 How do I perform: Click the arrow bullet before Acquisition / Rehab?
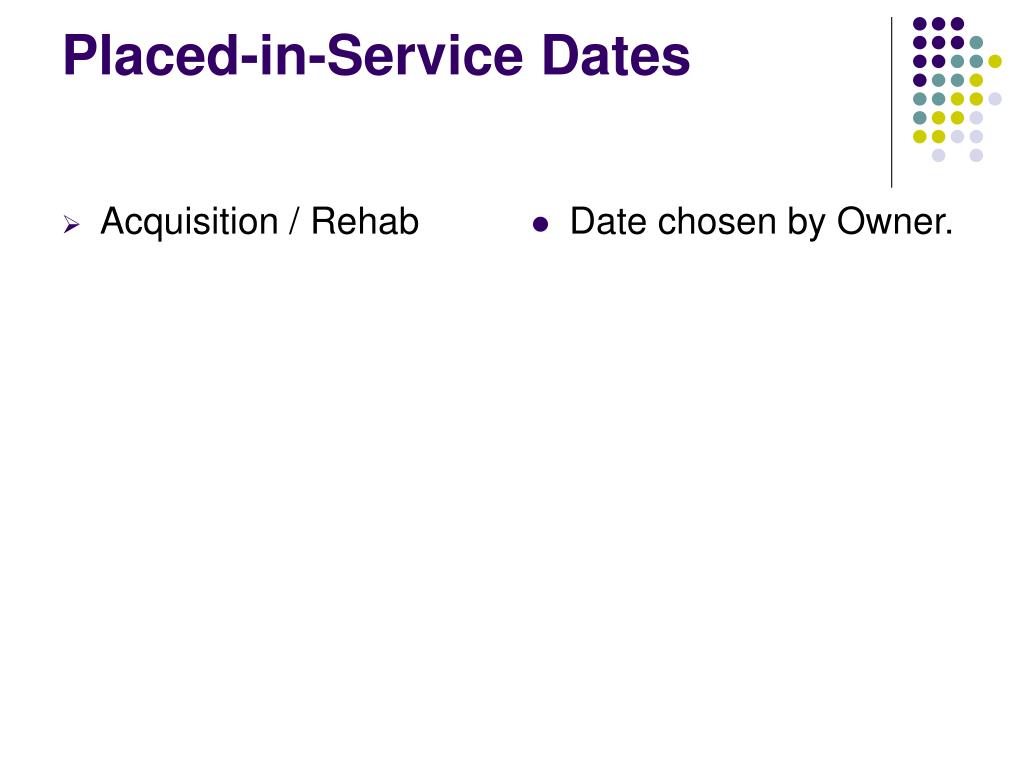(x=71, y=225)
